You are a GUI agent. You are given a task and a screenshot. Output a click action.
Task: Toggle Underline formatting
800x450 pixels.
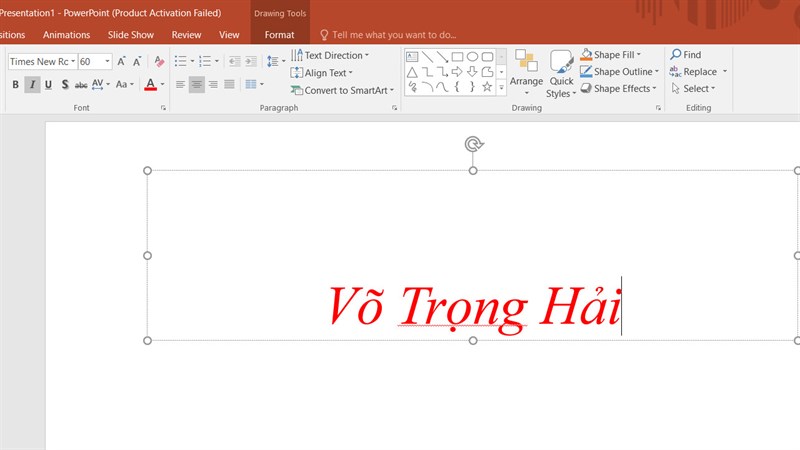48,85
